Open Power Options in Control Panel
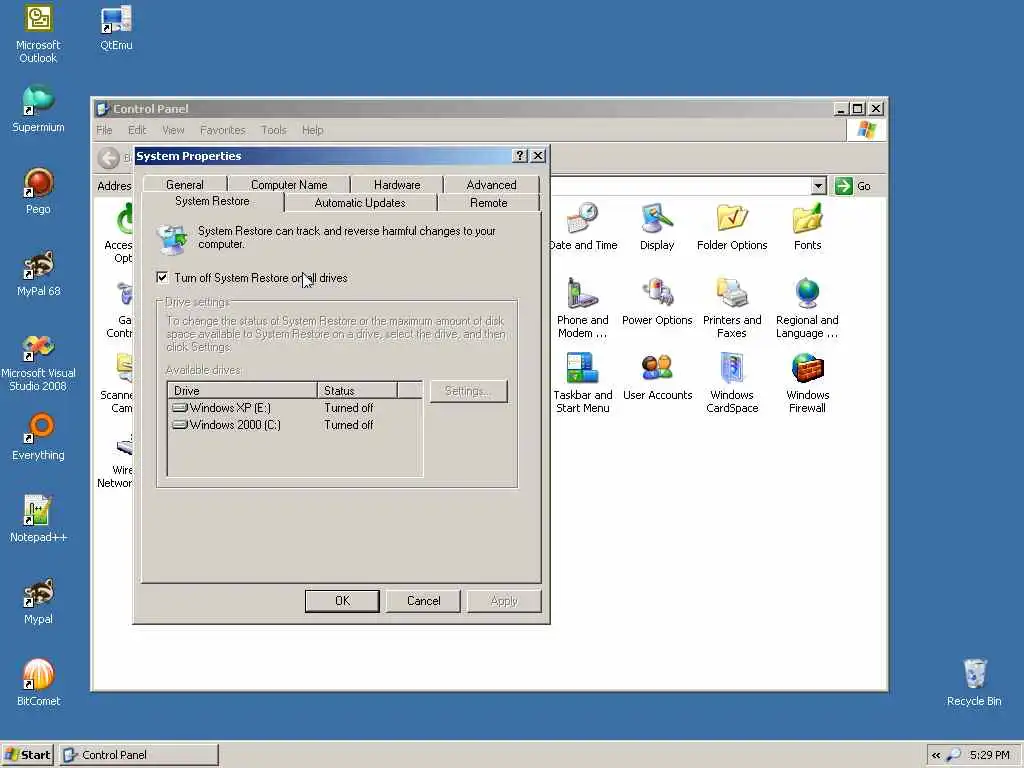This screenshot has width=1024, height=768. pos(657,302)
